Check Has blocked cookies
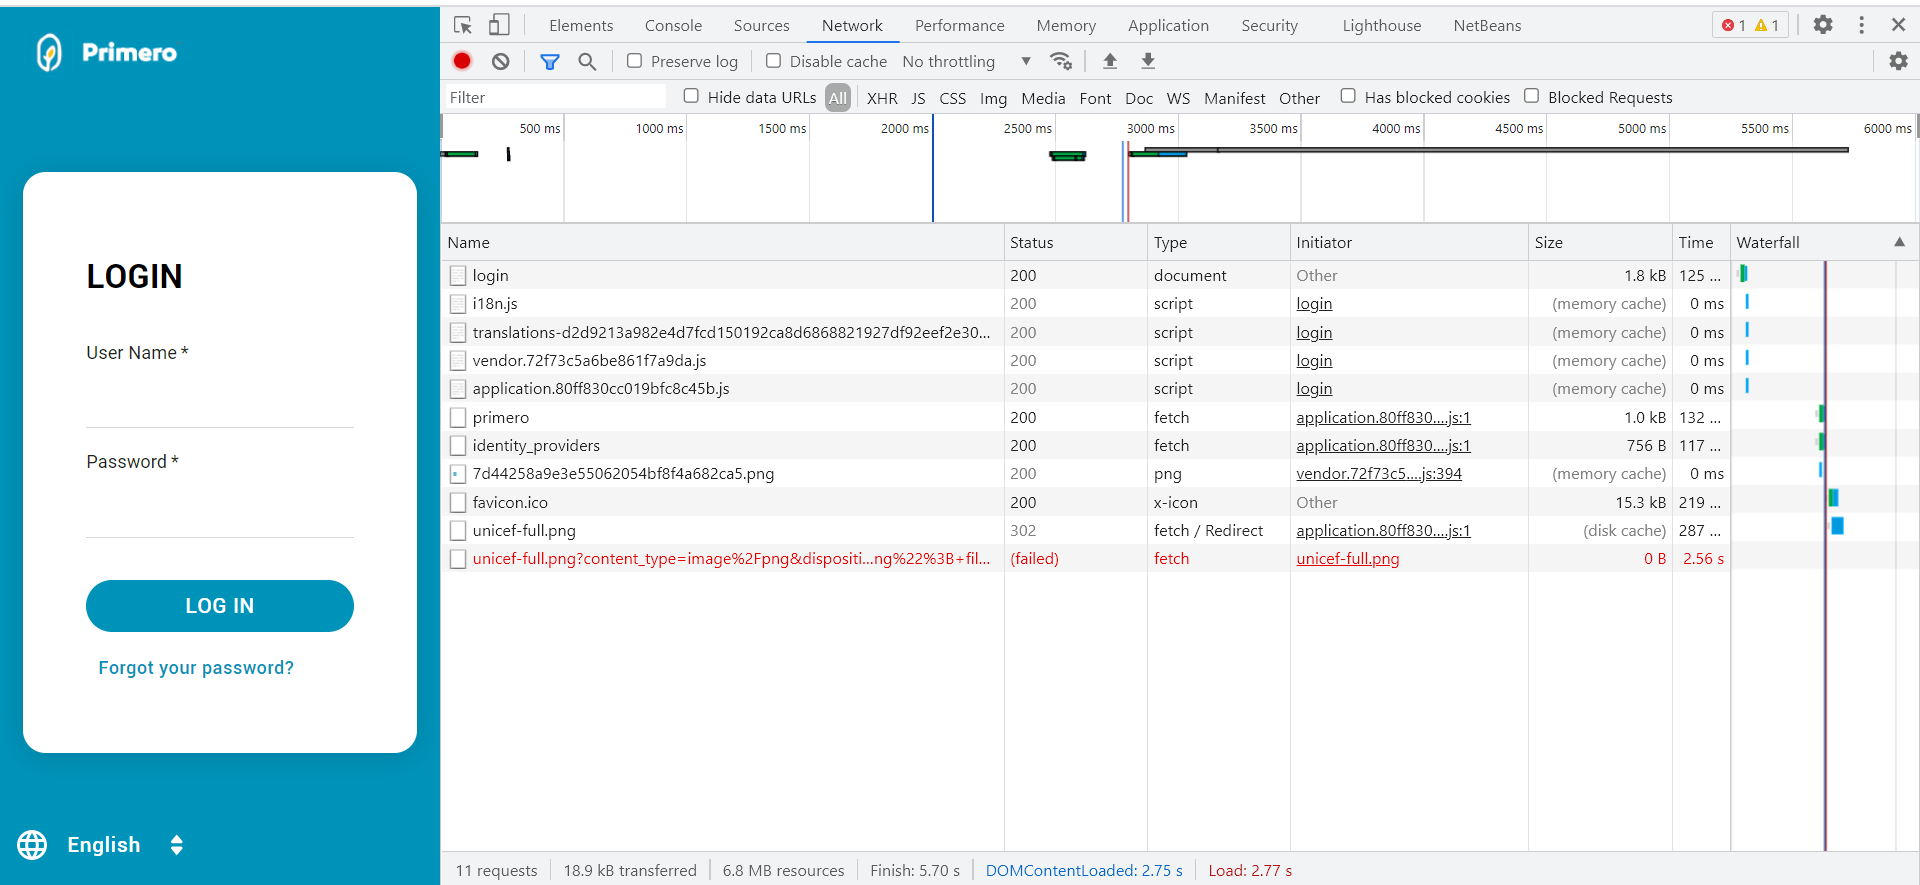This screenshot has width=1920, height=885. click(x=1348, y=96)
